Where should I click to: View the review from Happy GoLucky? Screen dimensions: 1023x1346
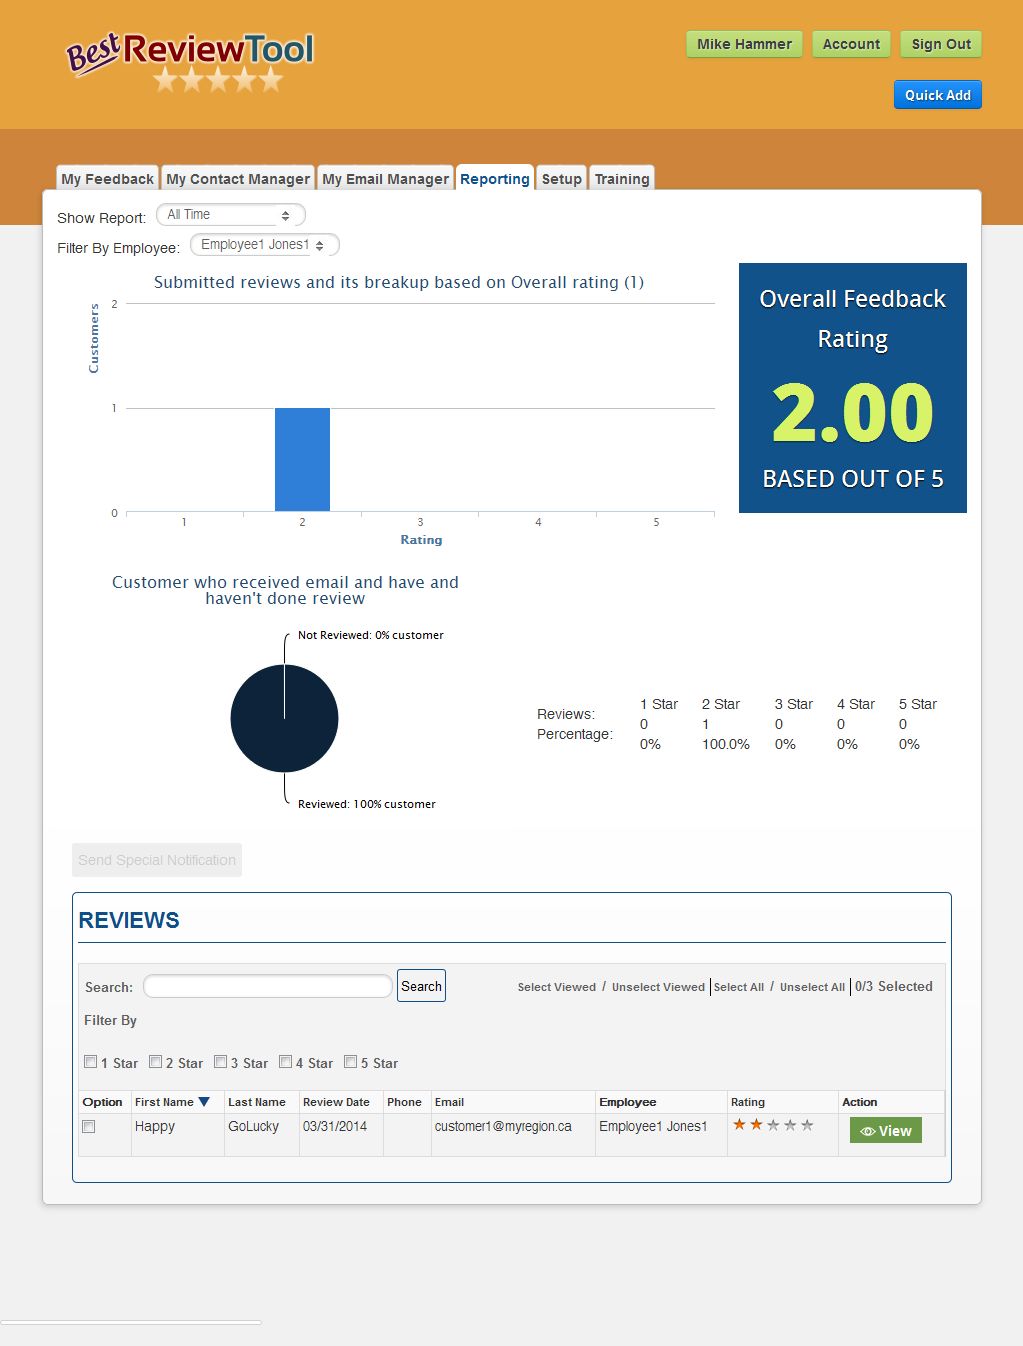(x=885, y=1130)
